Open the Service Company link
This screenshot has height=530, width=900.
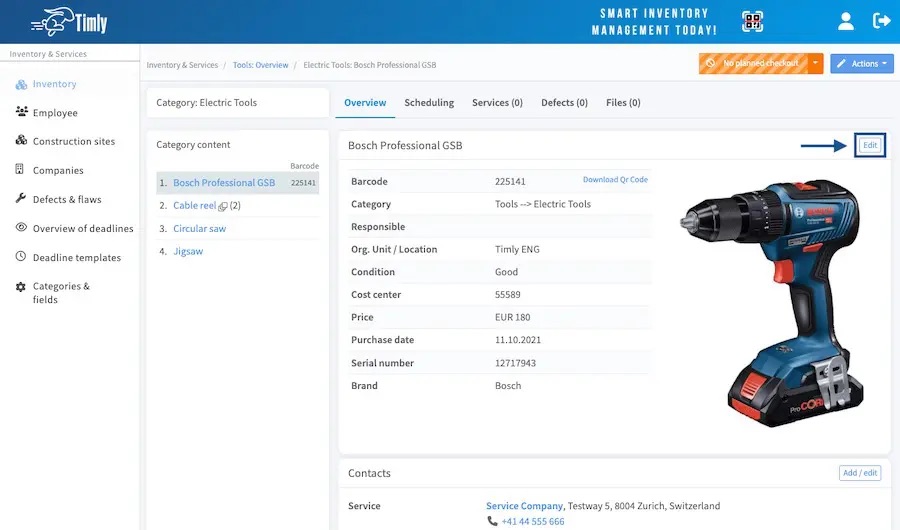coord(524,506)
